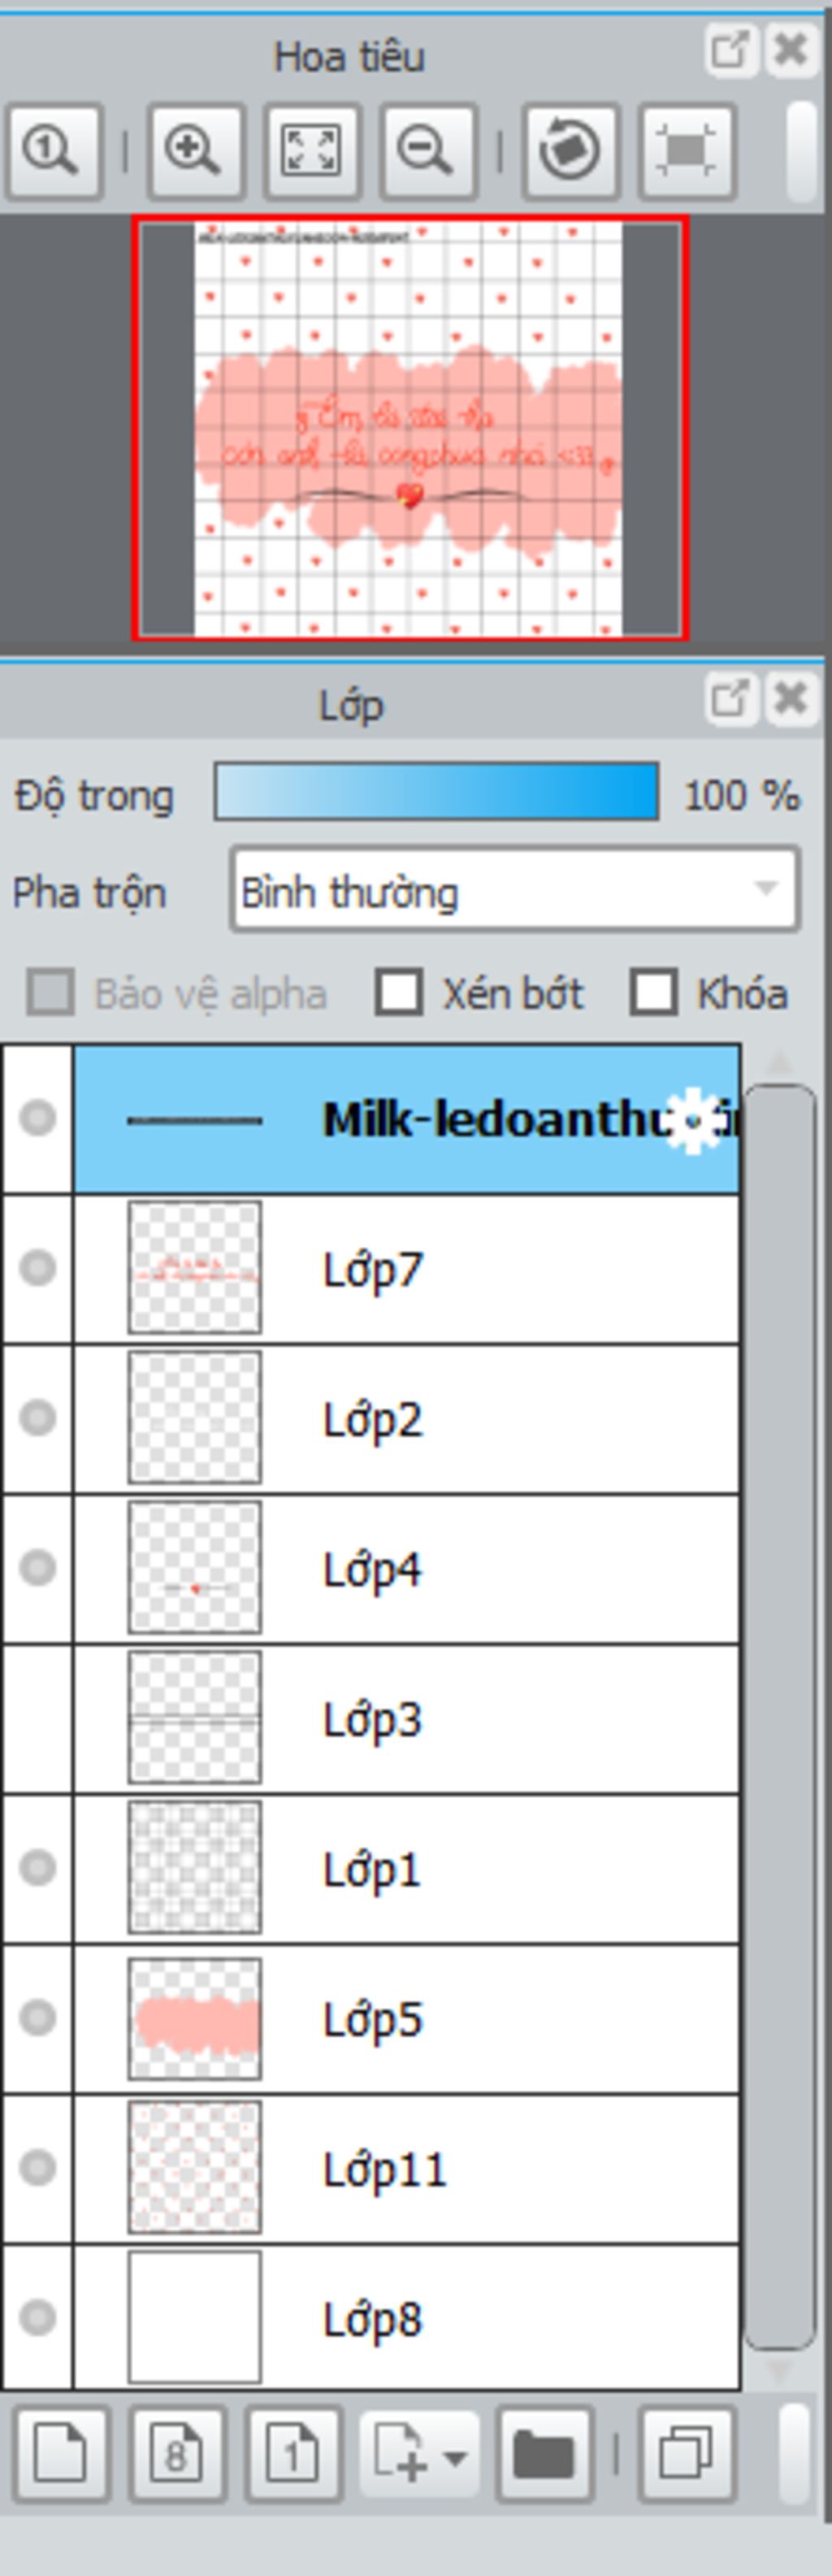Zoom out from the navigator toolbar

coord(428,151)
